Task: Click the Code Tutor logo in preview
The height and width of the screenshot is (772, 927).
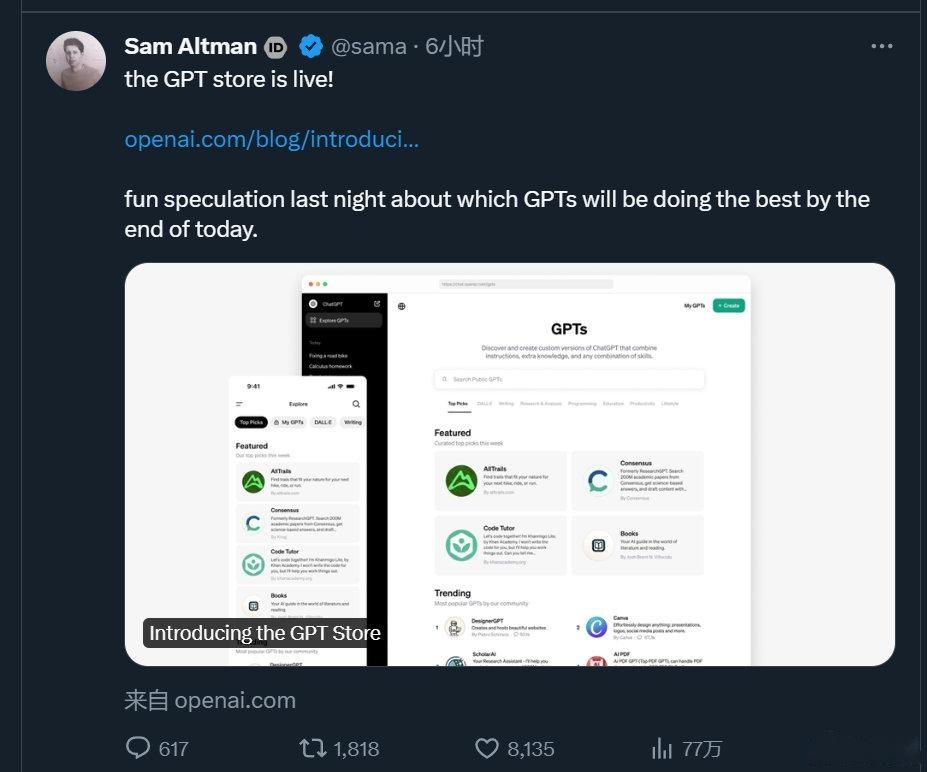Action: (461, 545)
